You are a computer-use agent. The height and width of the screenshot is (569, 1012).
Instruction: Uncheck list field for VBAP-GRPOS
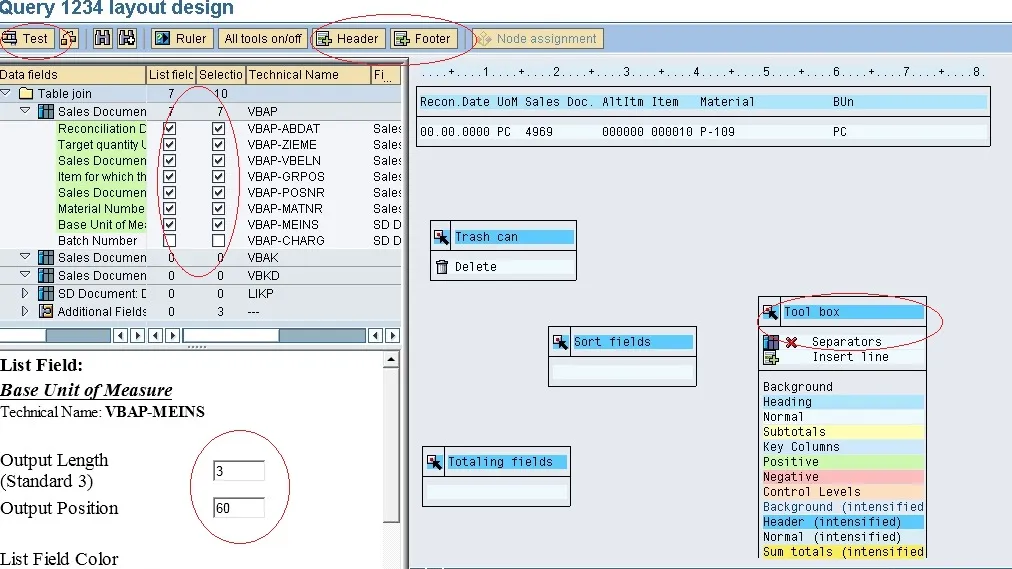tap(170, 176)
